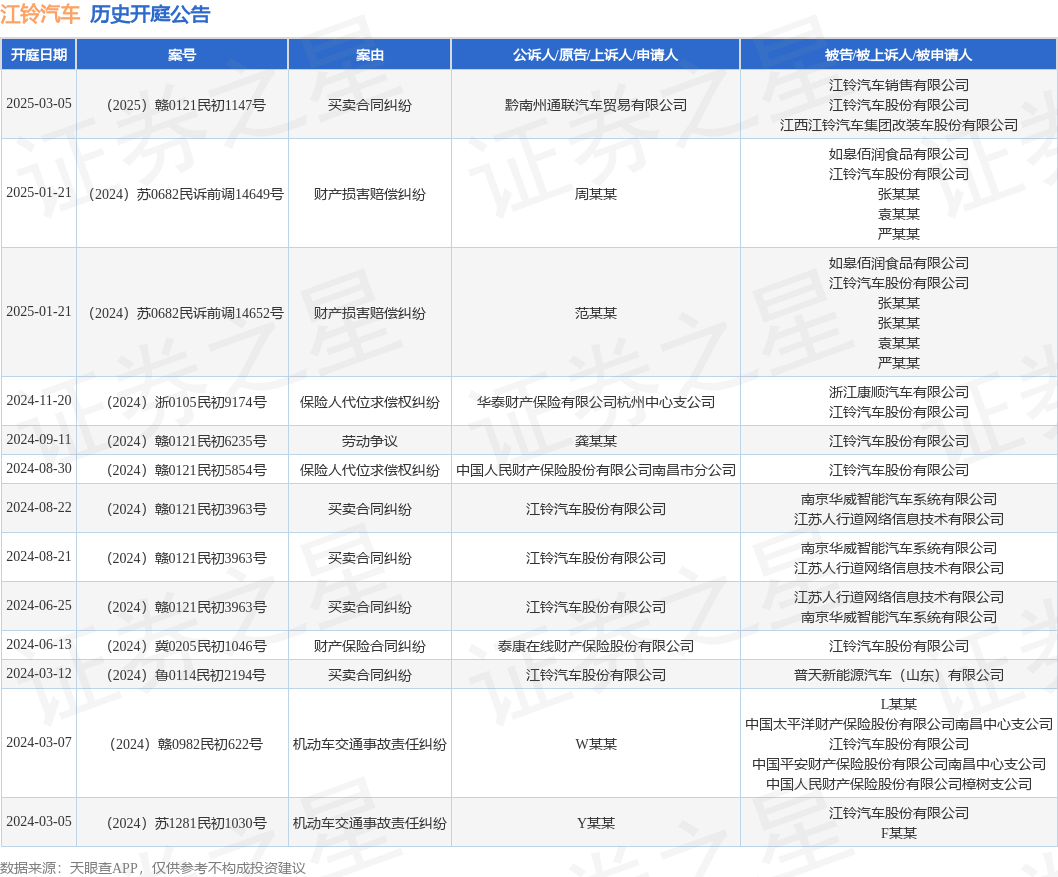Click case number (2024)赣0982民初622号
Screen dimensions: 1058x877
[182, 744]
